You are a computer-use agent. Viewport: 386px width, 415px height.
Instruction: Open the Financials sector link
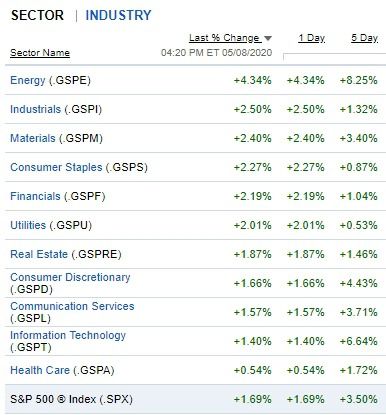click(35, 196)
